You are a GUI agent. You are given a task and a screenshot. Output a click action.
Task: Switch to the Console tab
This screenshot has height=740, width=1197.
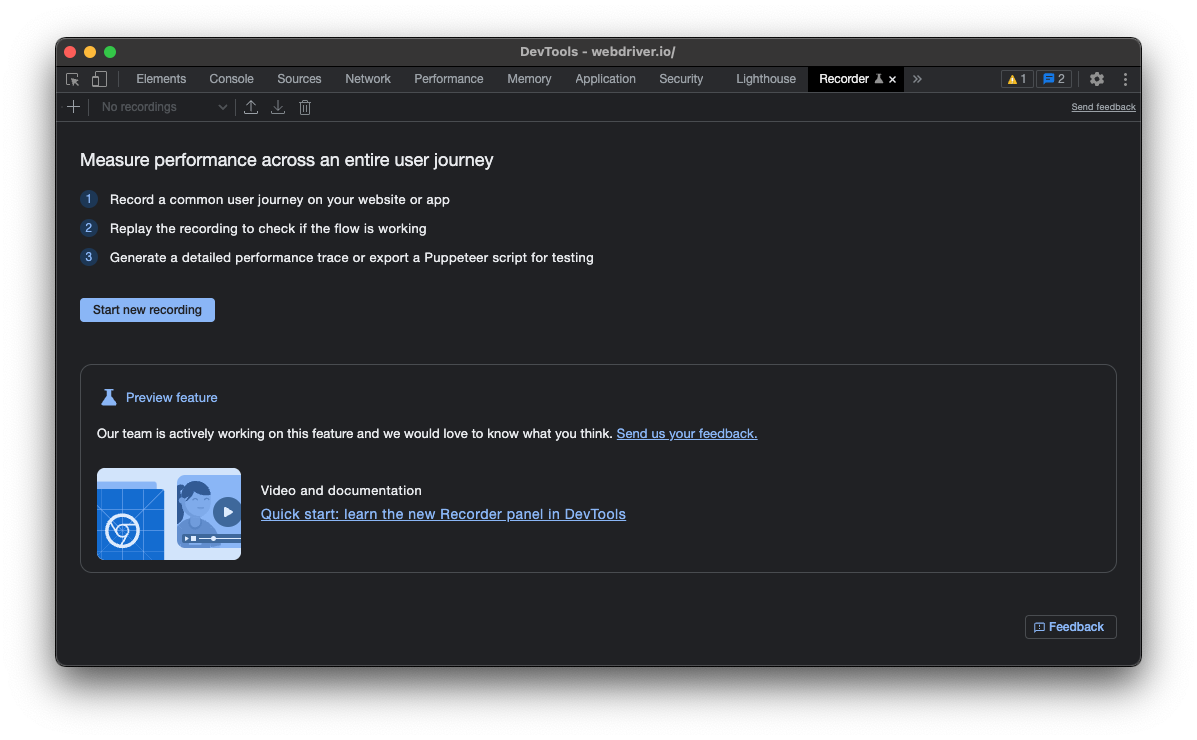(x=231, y=79)
